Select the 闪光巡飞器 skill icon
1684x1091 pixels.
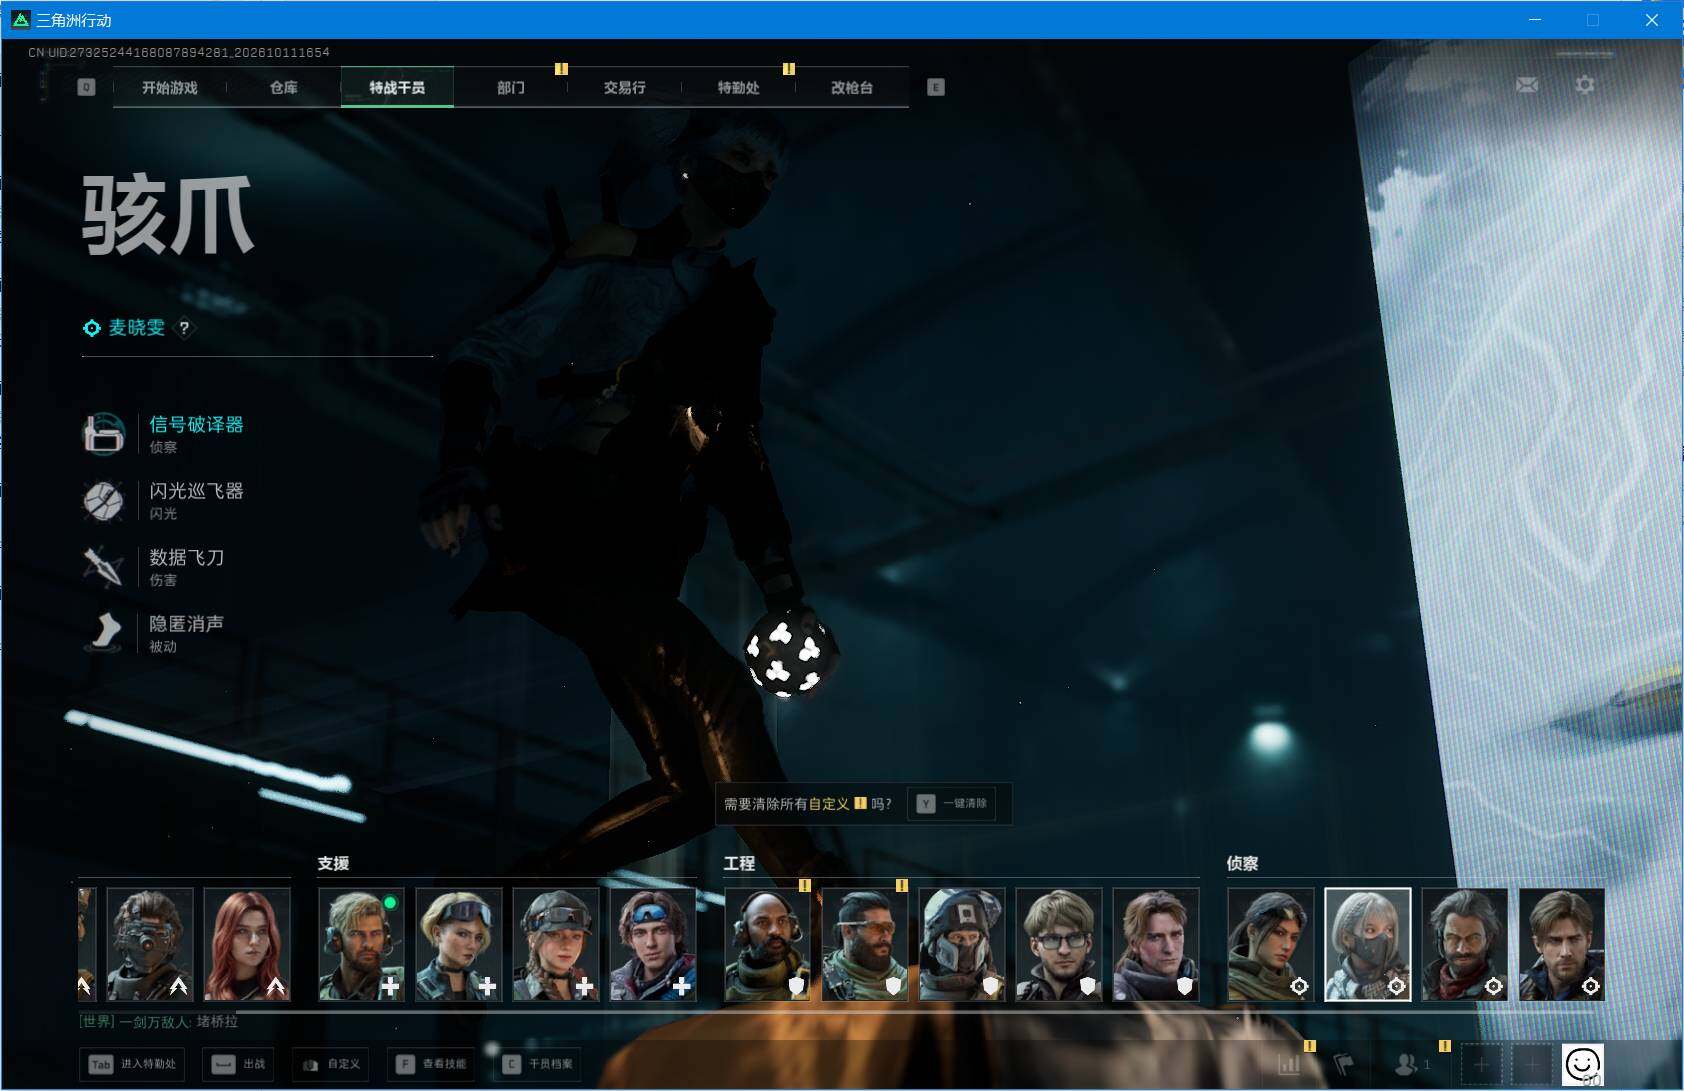click(103, 500)
